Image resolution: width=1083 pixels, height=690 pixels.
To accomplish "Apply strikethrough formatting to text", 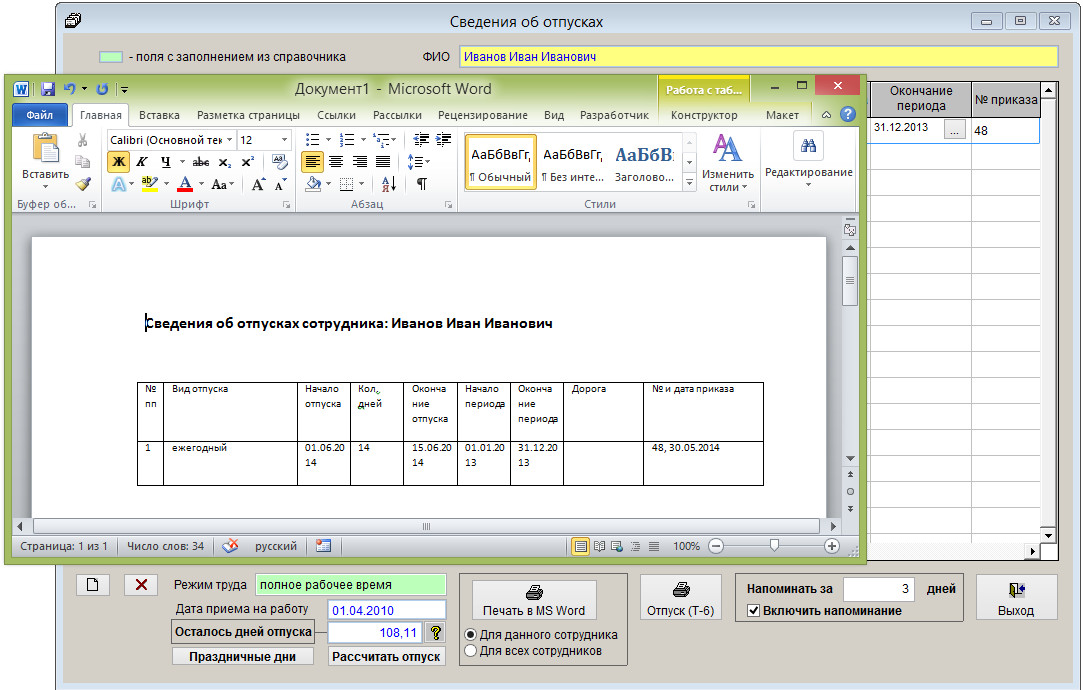I will [200, 162].
